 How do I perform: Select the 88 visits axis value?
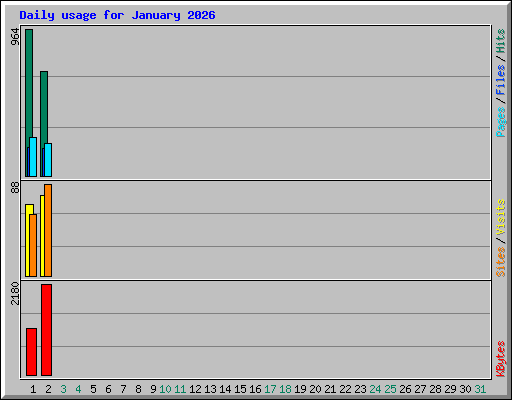pyautogui.click(x=15, y=188)
